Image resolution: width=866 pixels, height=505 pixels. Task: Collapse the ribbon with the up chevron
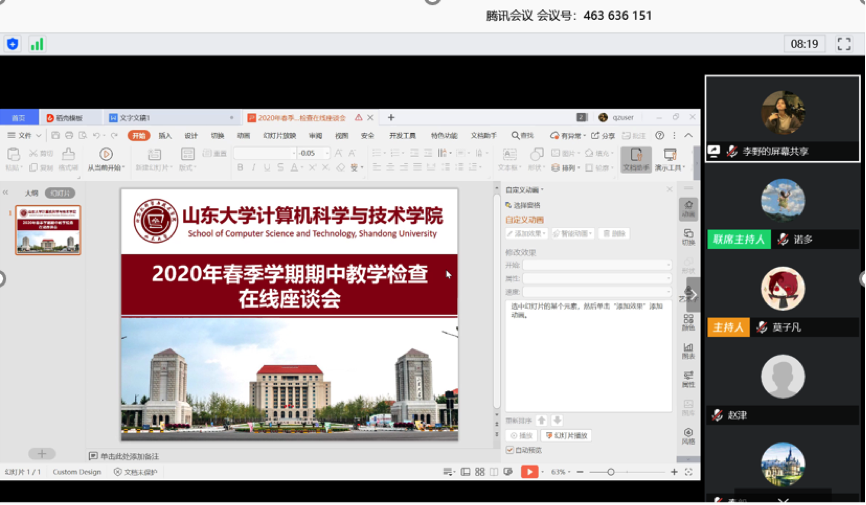coord(689,135)
